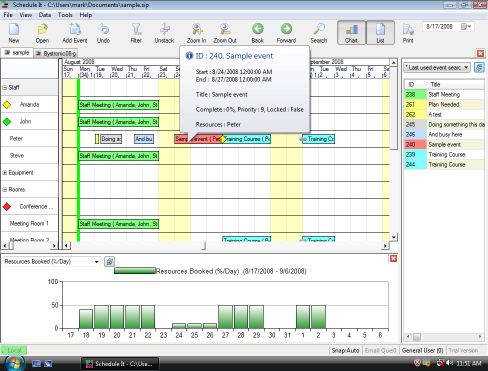Select the Plan Needed list row
Image resolution: width=488 pixels, height=371 pixels.
[x=444, y=105]
